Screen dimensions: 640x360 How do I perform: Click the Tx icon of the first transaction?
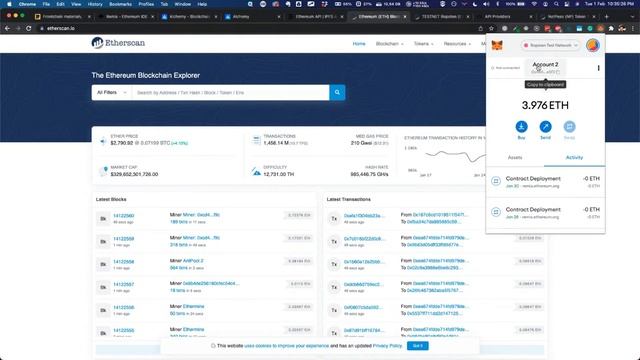[x=334, y=218]
